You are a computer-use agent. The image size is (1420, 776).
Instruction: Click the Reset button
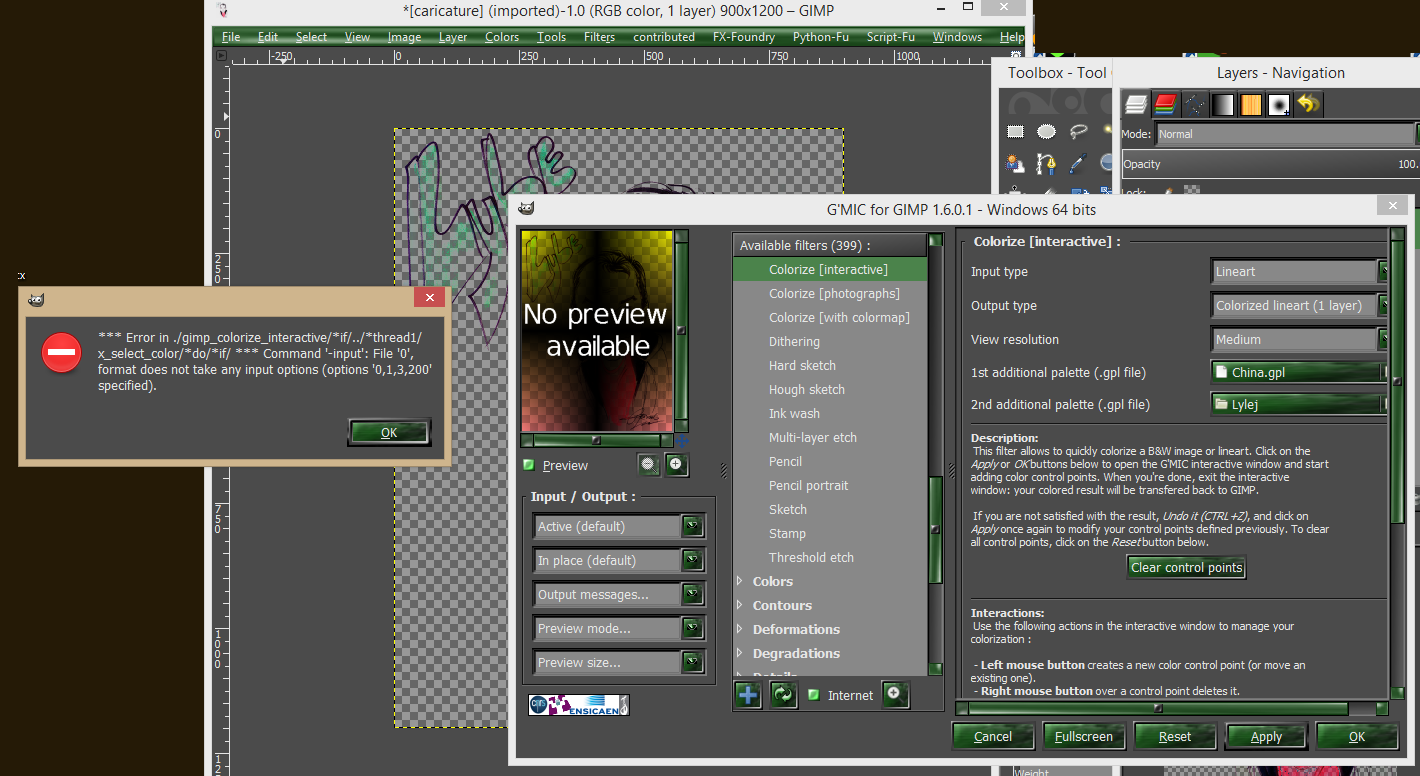pyautogui.click(x=1175, y=736)
